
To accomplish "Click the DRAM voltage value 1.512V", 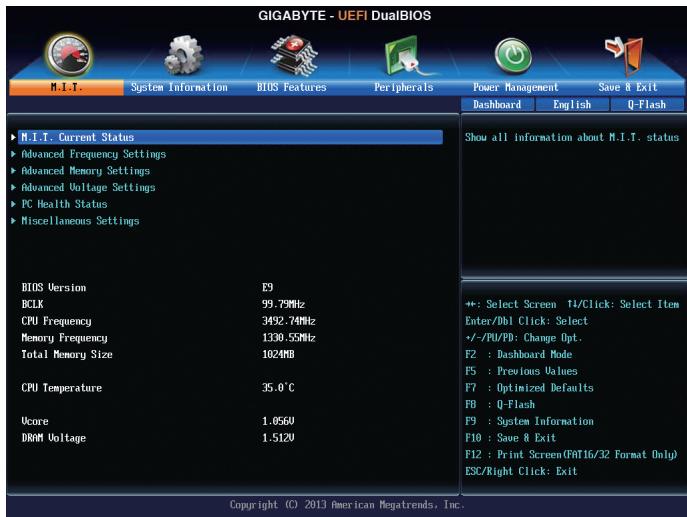I will tap(278, 438).
